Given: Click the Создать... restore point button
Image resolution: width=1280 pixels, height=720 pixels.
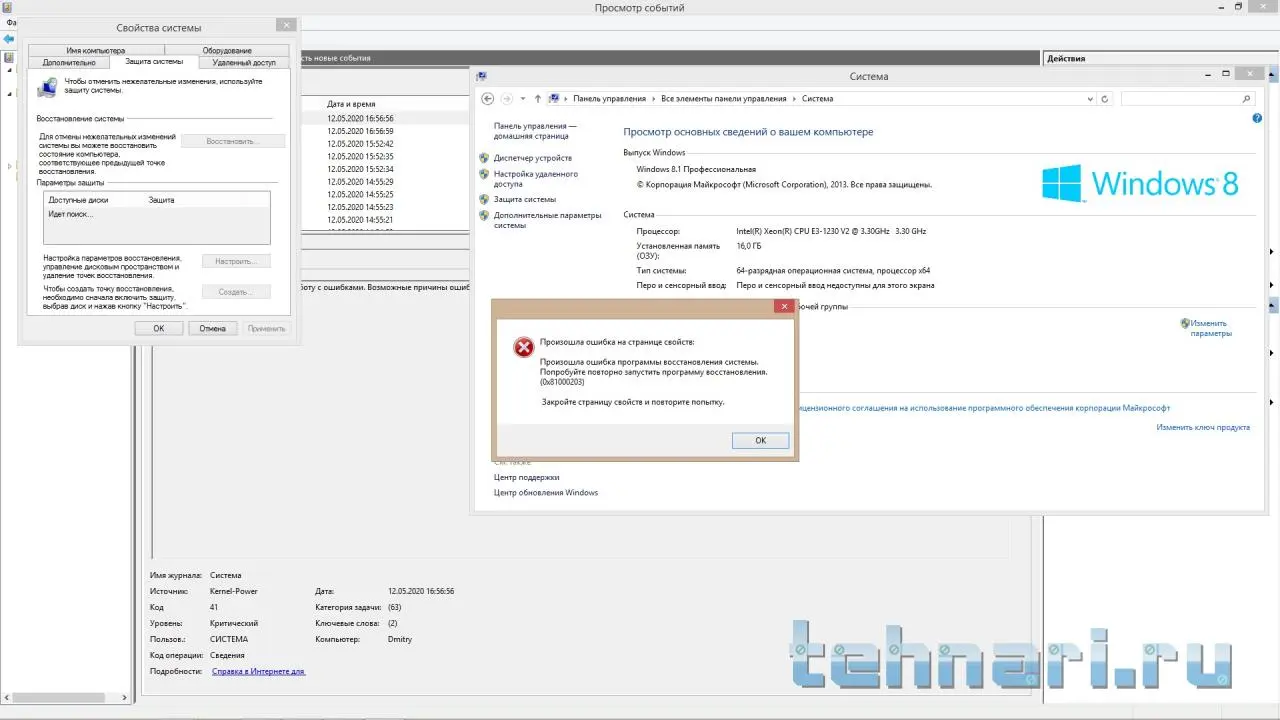Looking at the screenshot, I should [236, 292].
